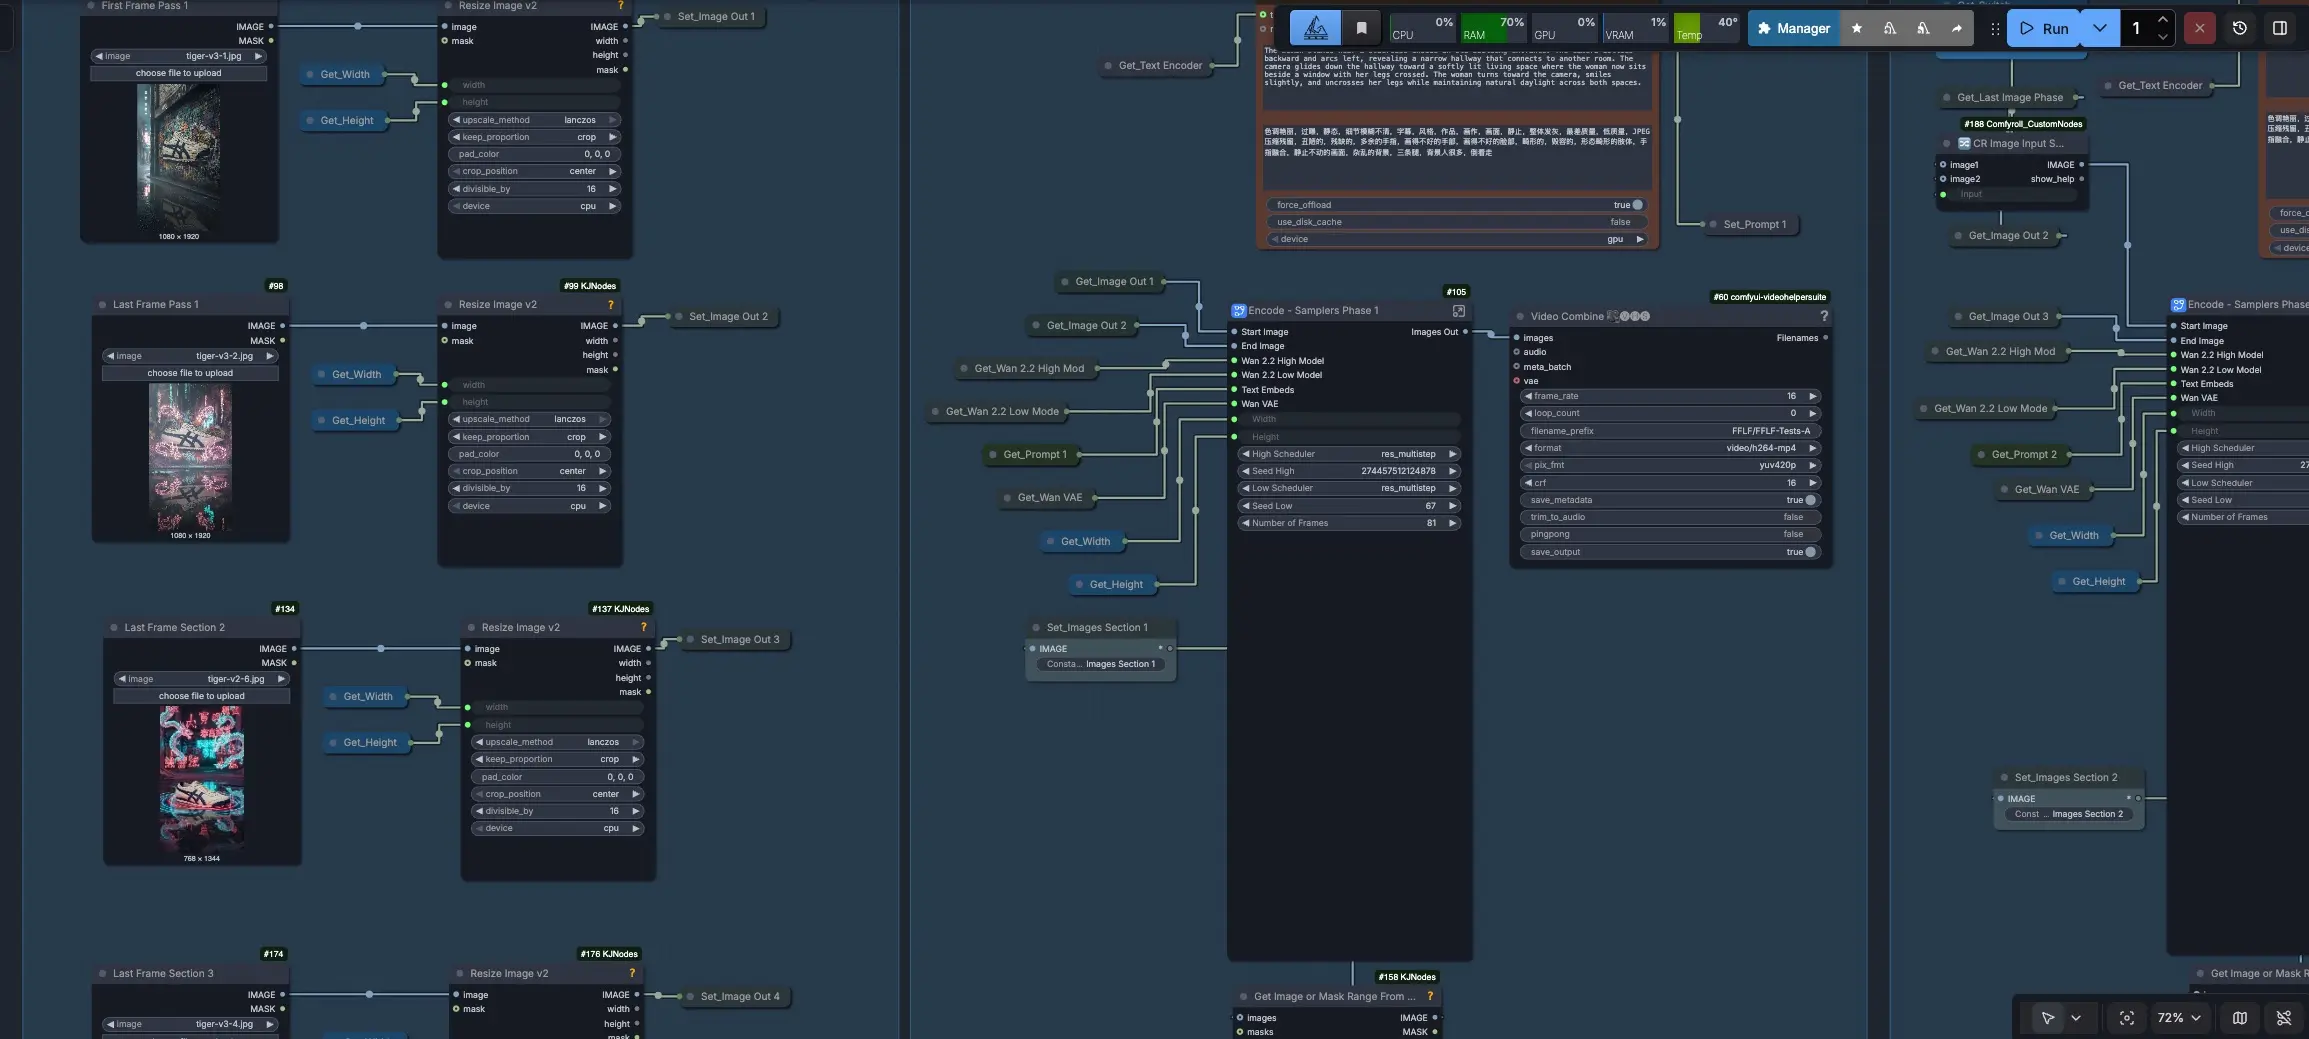Open the queue history clock icon
This screenshot has height=1039, width=2309.
(2239, 28)
